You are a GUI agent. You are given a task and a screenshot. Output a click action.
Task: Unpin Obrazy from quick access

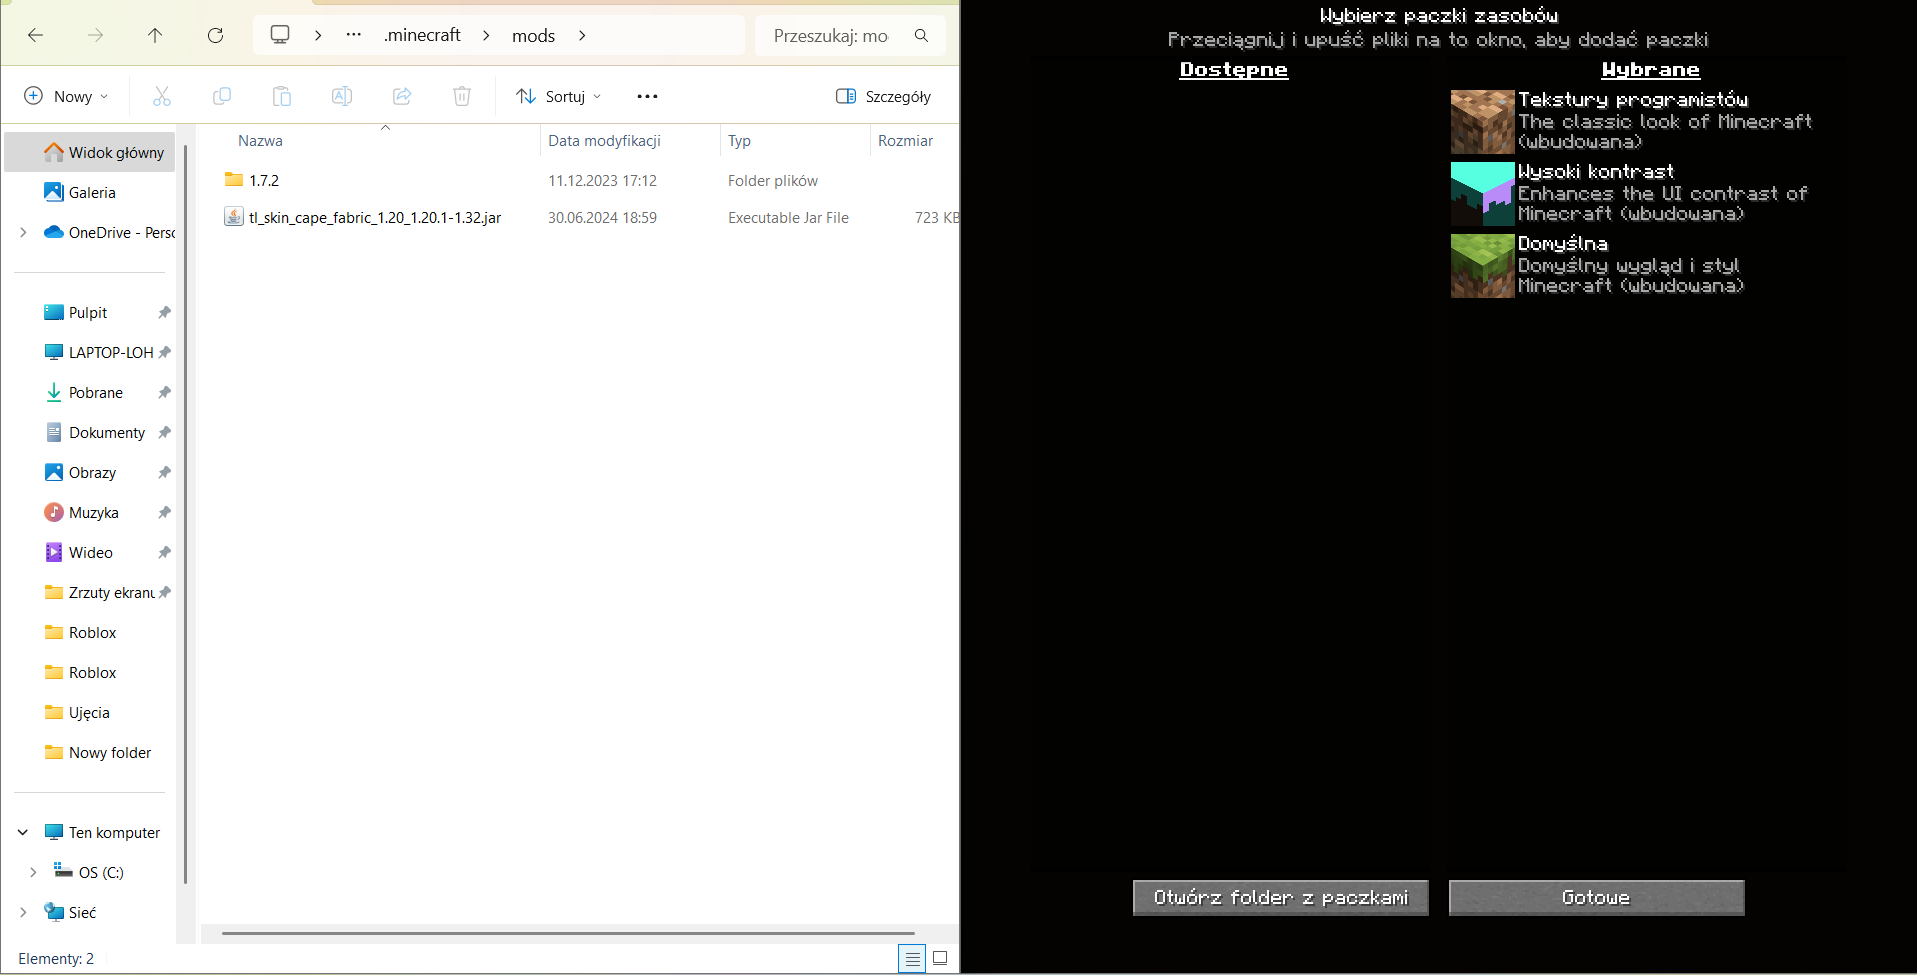pyautogui.click(x=165, y=472)
